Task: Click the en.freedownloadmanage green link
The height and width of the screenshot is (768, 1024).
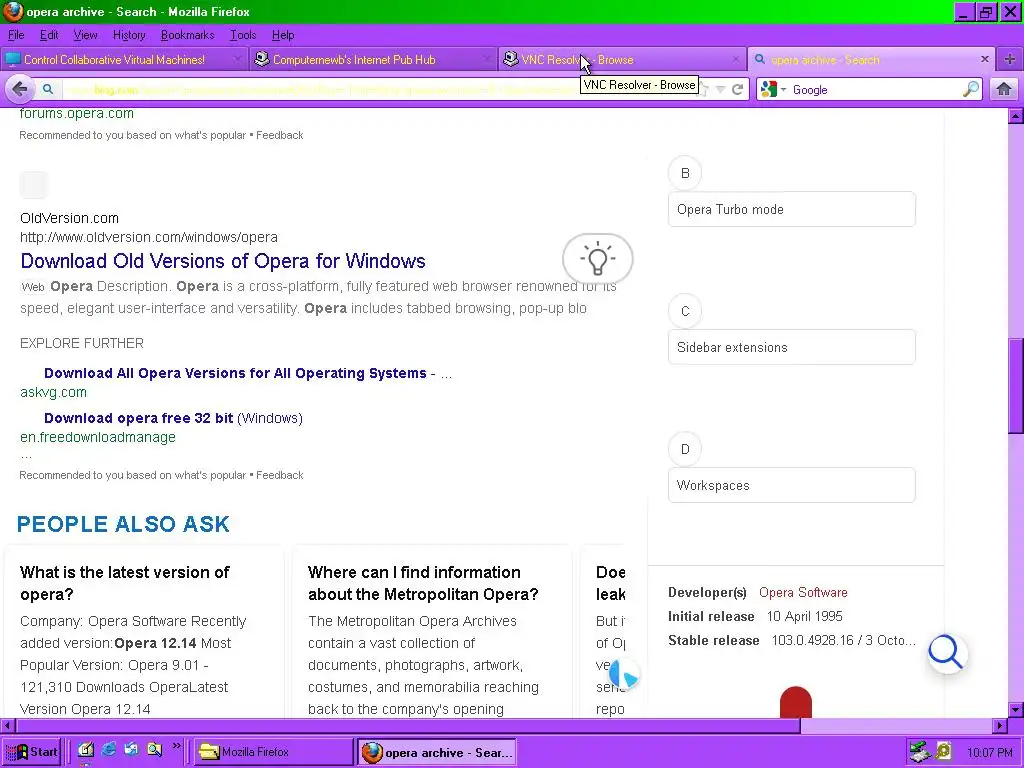Action: [98, 438]
